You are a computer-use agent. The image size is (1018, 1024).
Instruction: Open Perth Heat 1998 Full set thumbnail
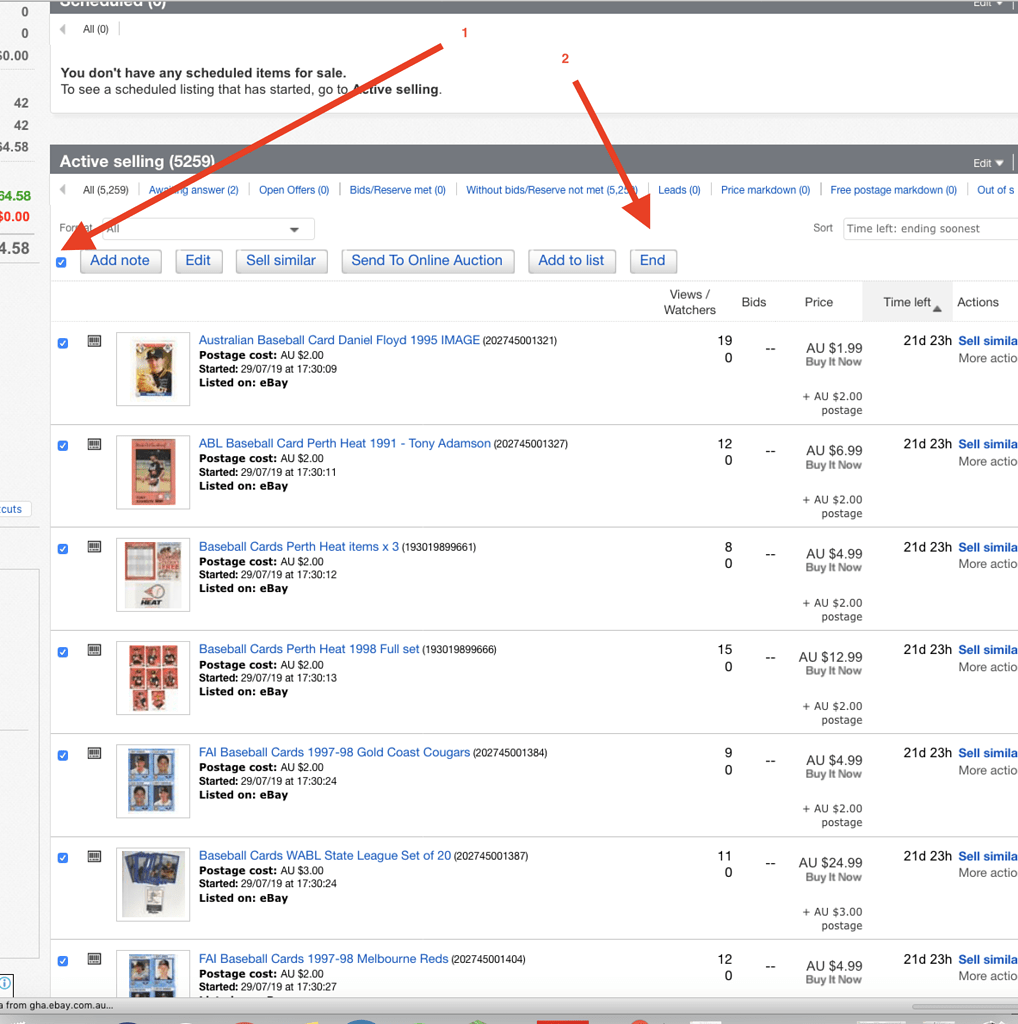(153, 678)
